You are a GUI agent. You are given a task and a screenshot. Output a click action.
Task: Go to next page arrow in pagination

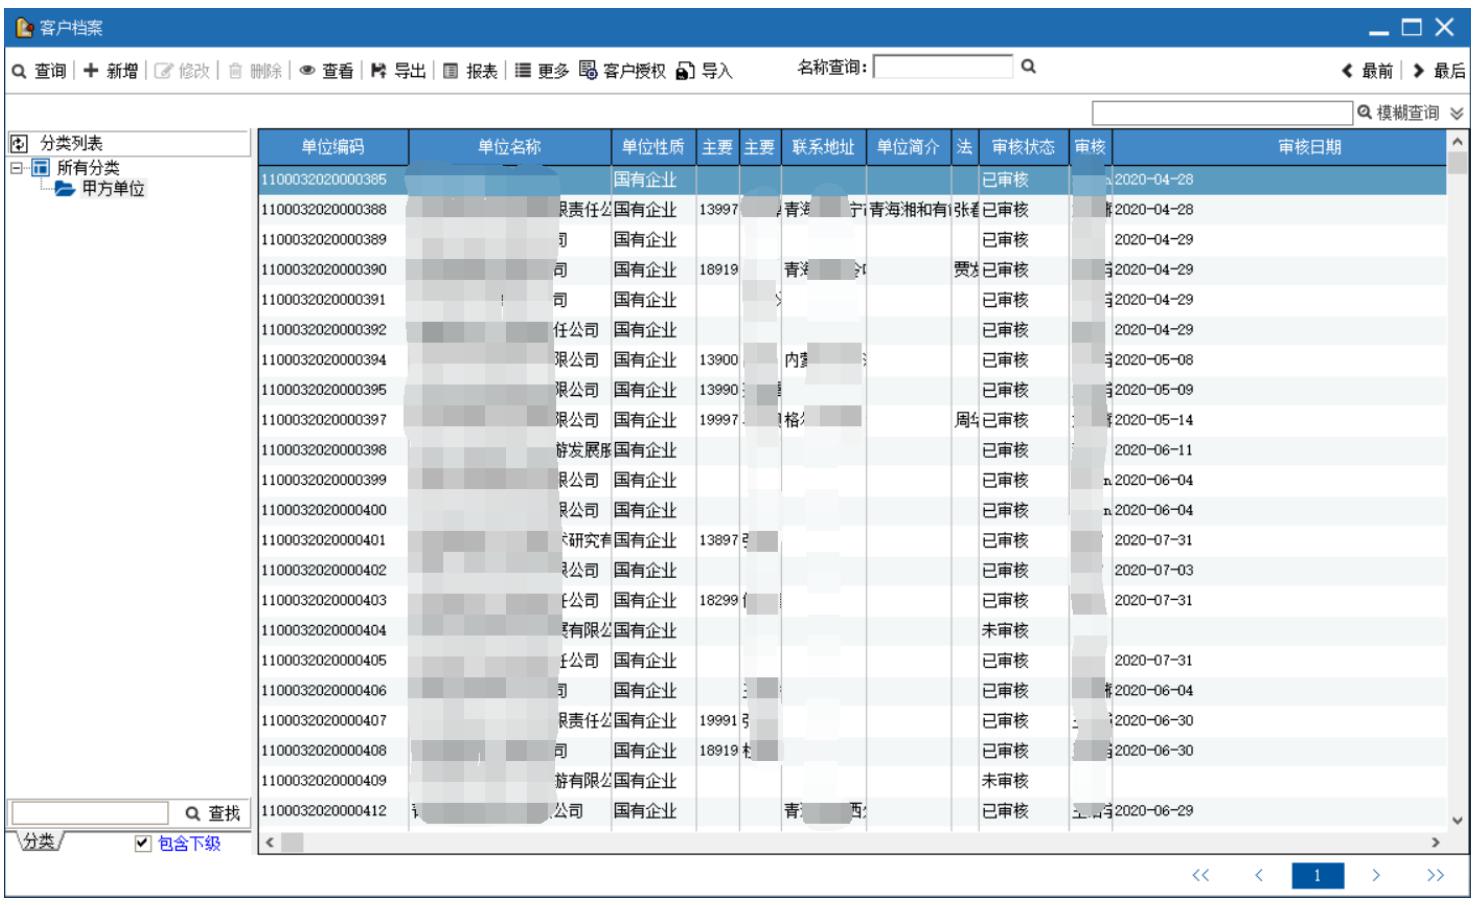1375,875
